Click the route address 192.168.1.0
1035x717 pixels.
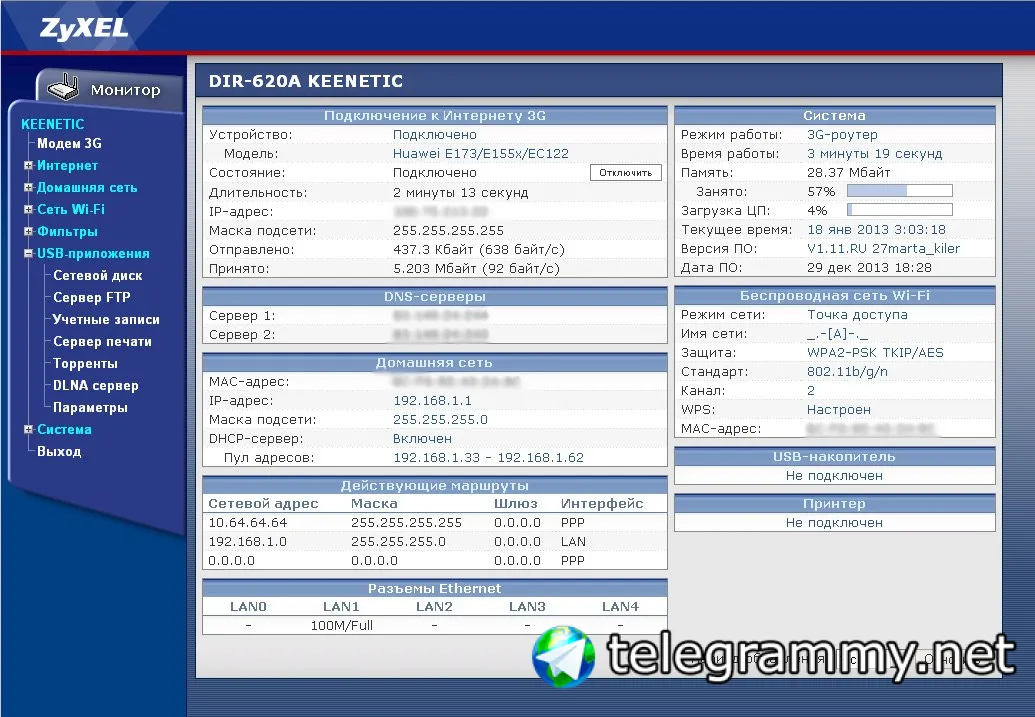click(x=248, y=542)
